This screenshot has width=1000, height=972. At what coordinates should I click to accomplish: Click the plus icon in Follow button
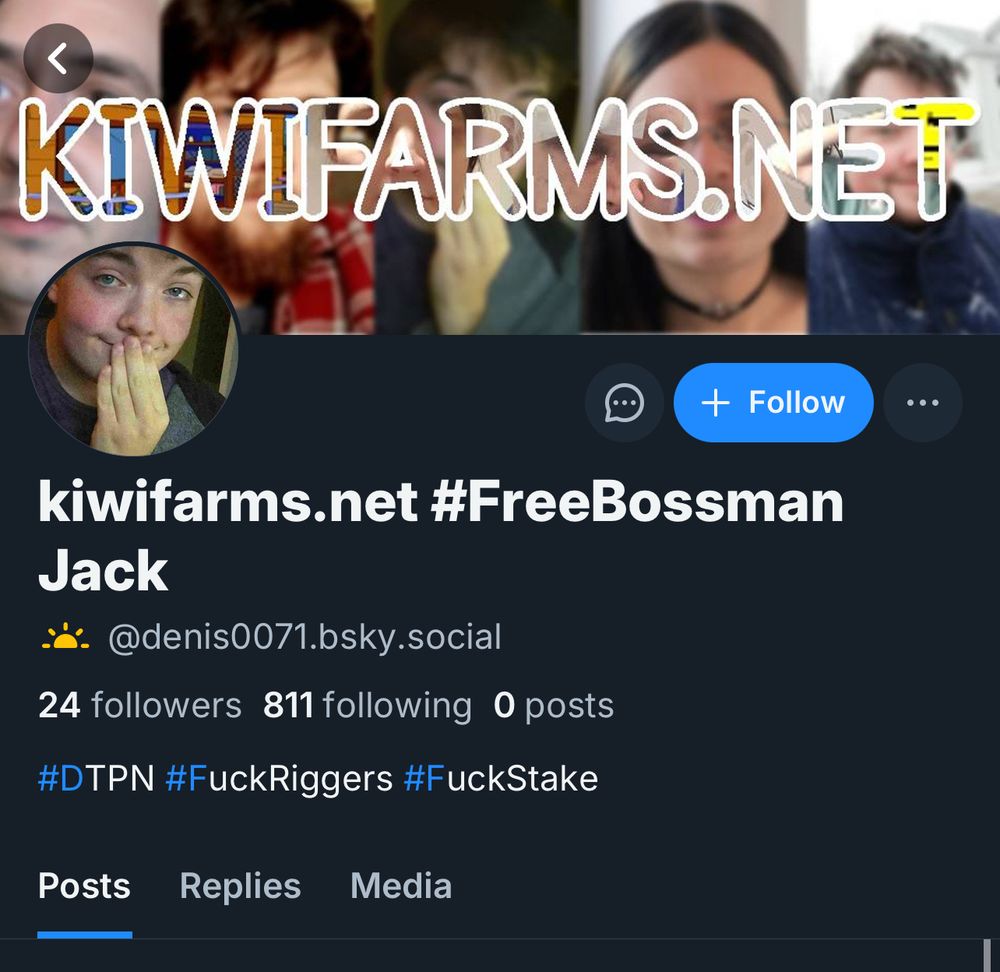tap(715, 403)
